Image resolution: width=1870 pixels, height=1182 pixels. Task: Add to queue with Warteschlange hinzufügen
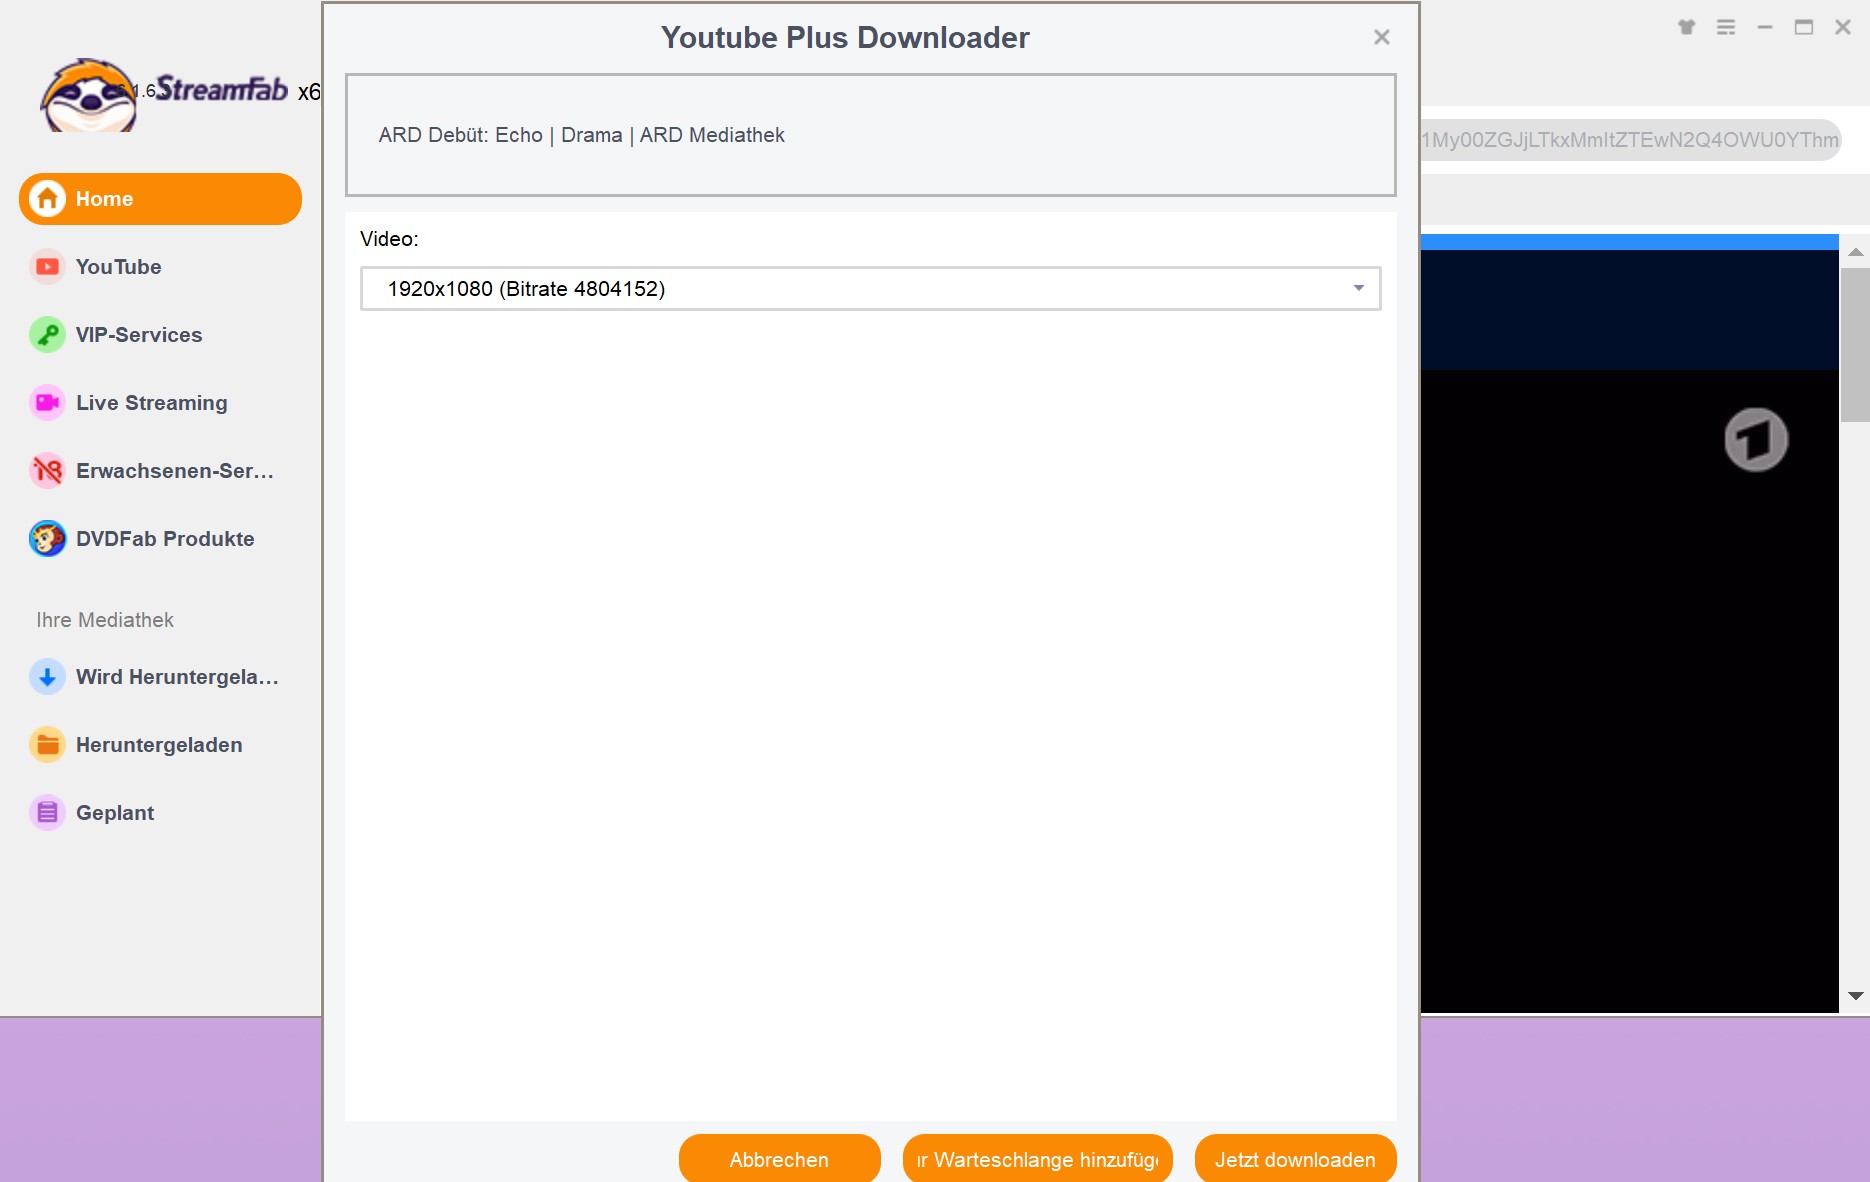tap(1037, 1159)
